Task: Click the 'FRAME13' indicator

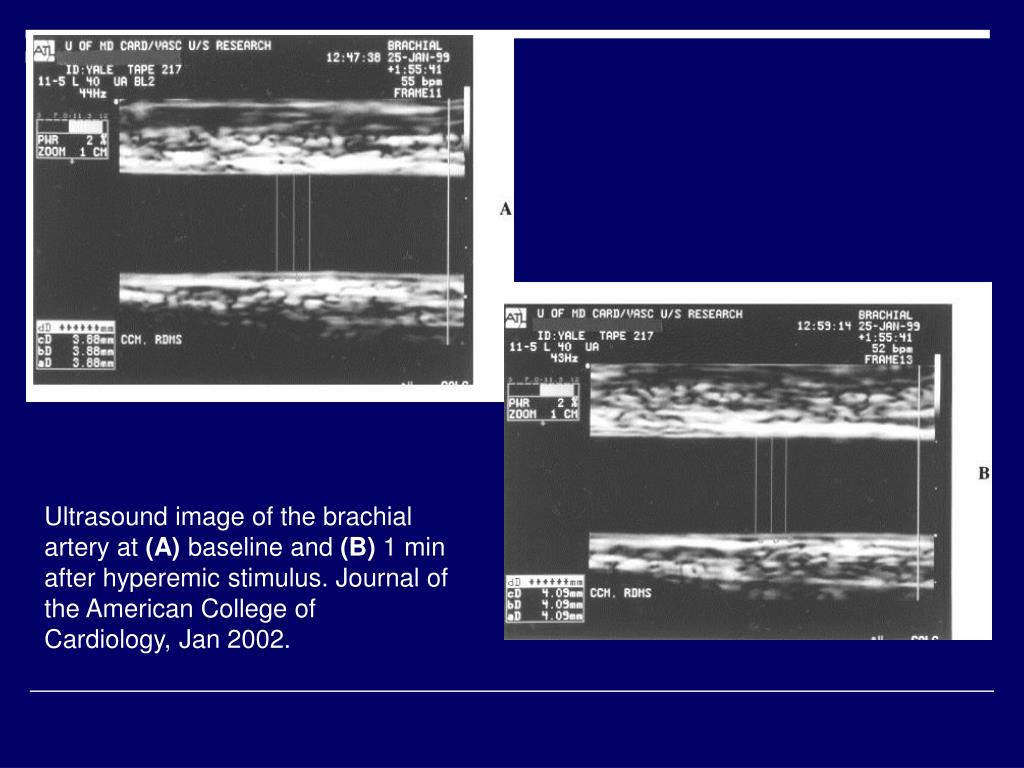Action: click(x=889, y=360)
